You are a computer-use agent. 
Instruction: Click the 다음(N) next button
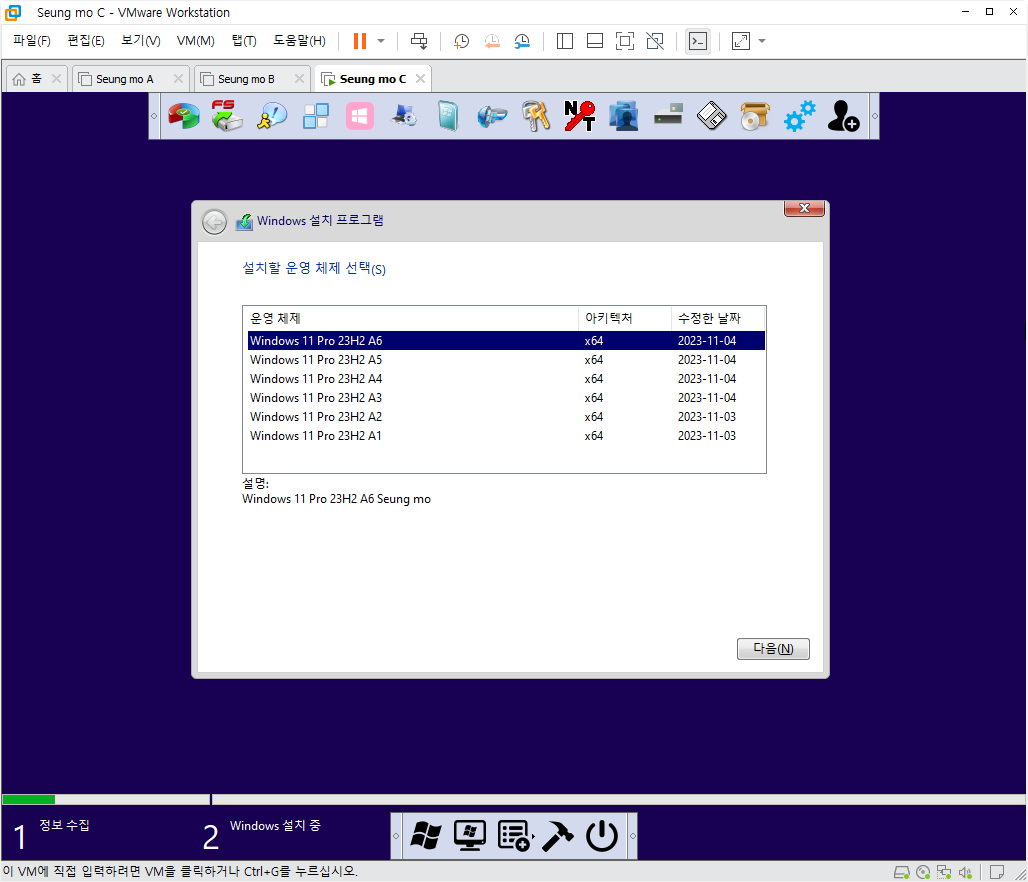click(773, 649)
